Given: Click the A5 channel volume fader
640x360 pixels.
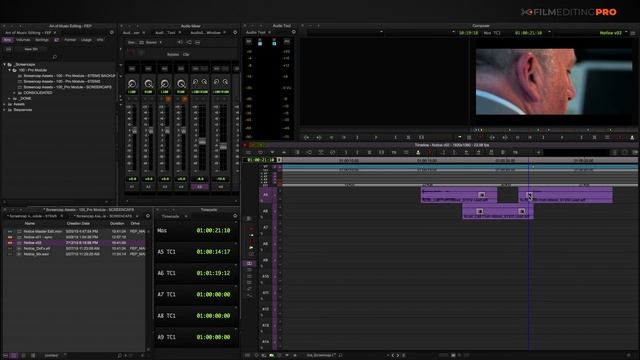Looking at the screenshot, I should [202, 141].
